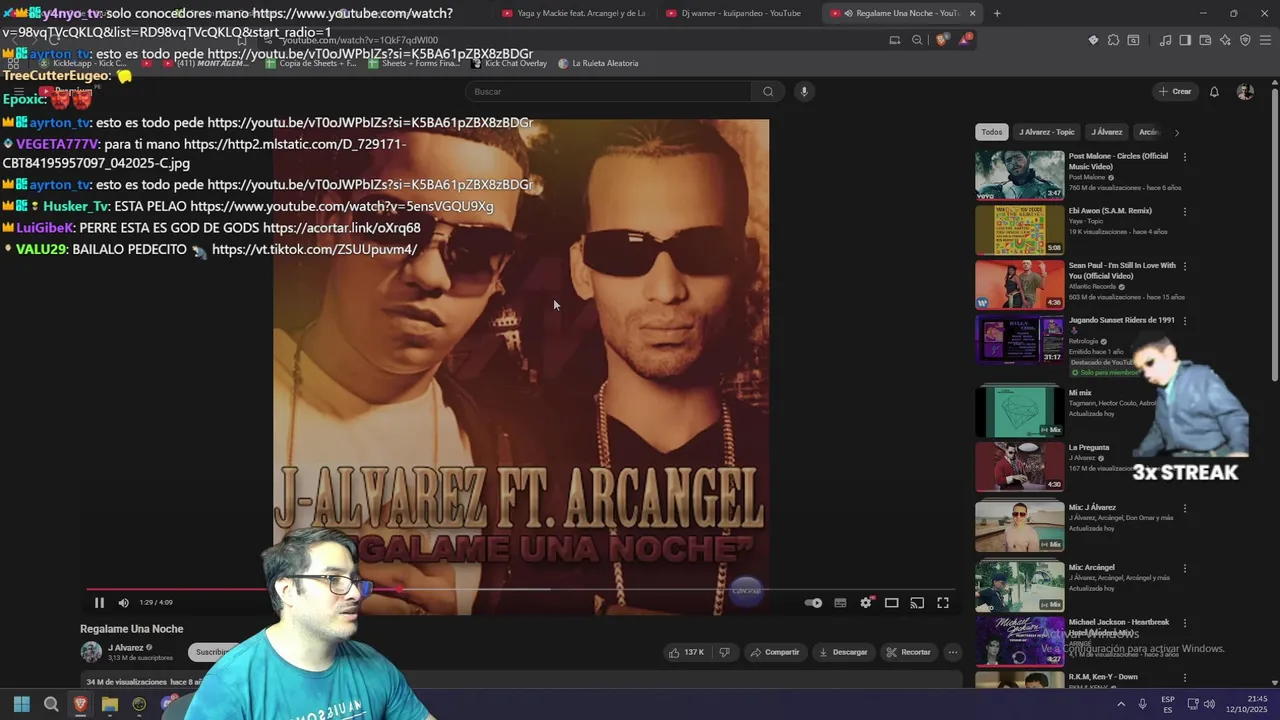Like the video with 137 K likes
This screenshot has width=1280, height=720.
[686, 652]
